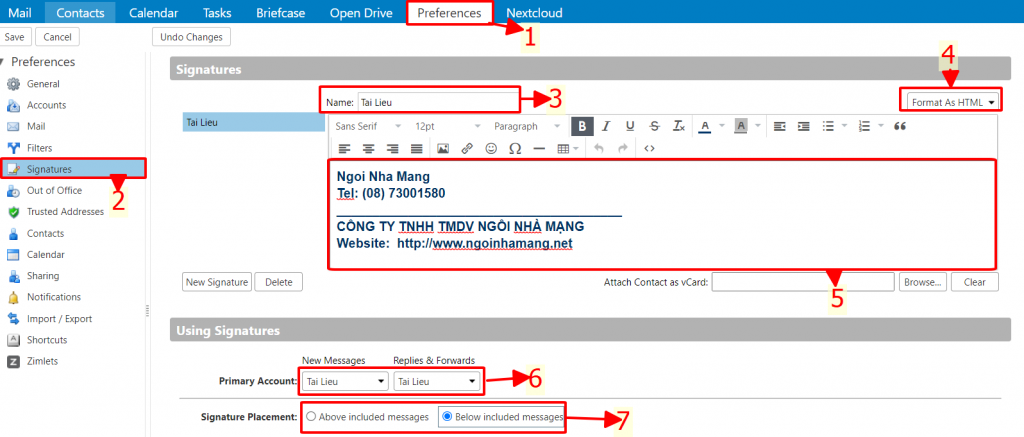Open source code view icon
This screenshot has height=437, width=1024.
[649, 148]
